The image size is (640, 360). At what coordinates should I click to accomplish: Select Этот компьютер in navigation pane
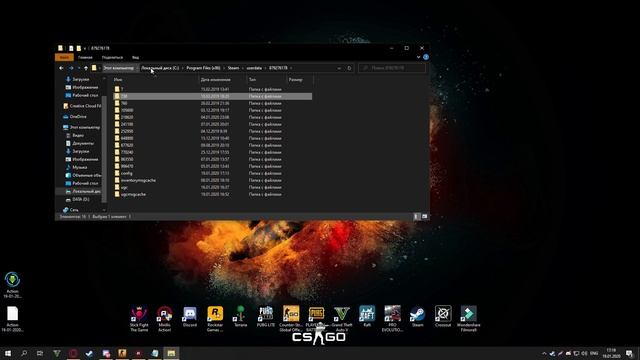point(81,127)
